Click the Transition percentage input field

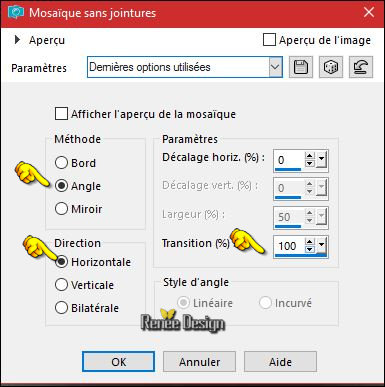(289, 246)
